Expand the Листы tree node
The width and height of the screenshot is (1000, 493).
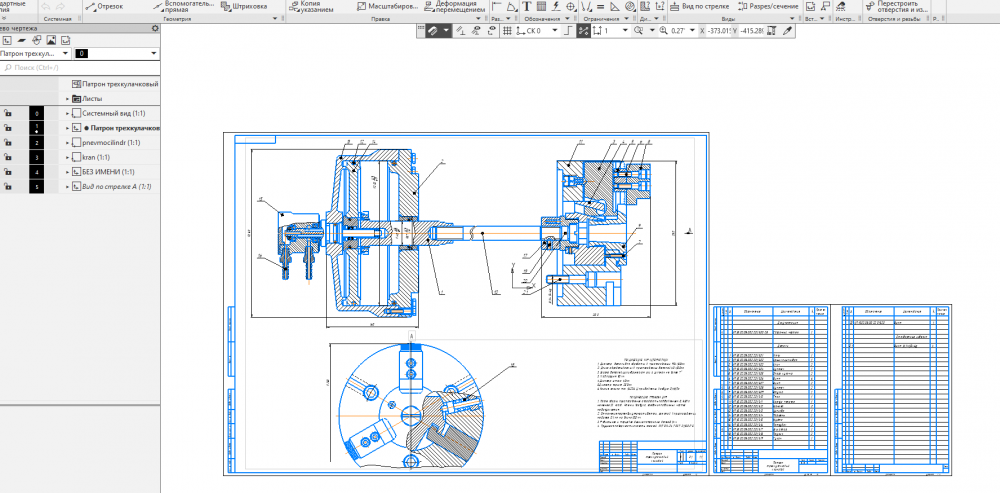pos(68,99)
